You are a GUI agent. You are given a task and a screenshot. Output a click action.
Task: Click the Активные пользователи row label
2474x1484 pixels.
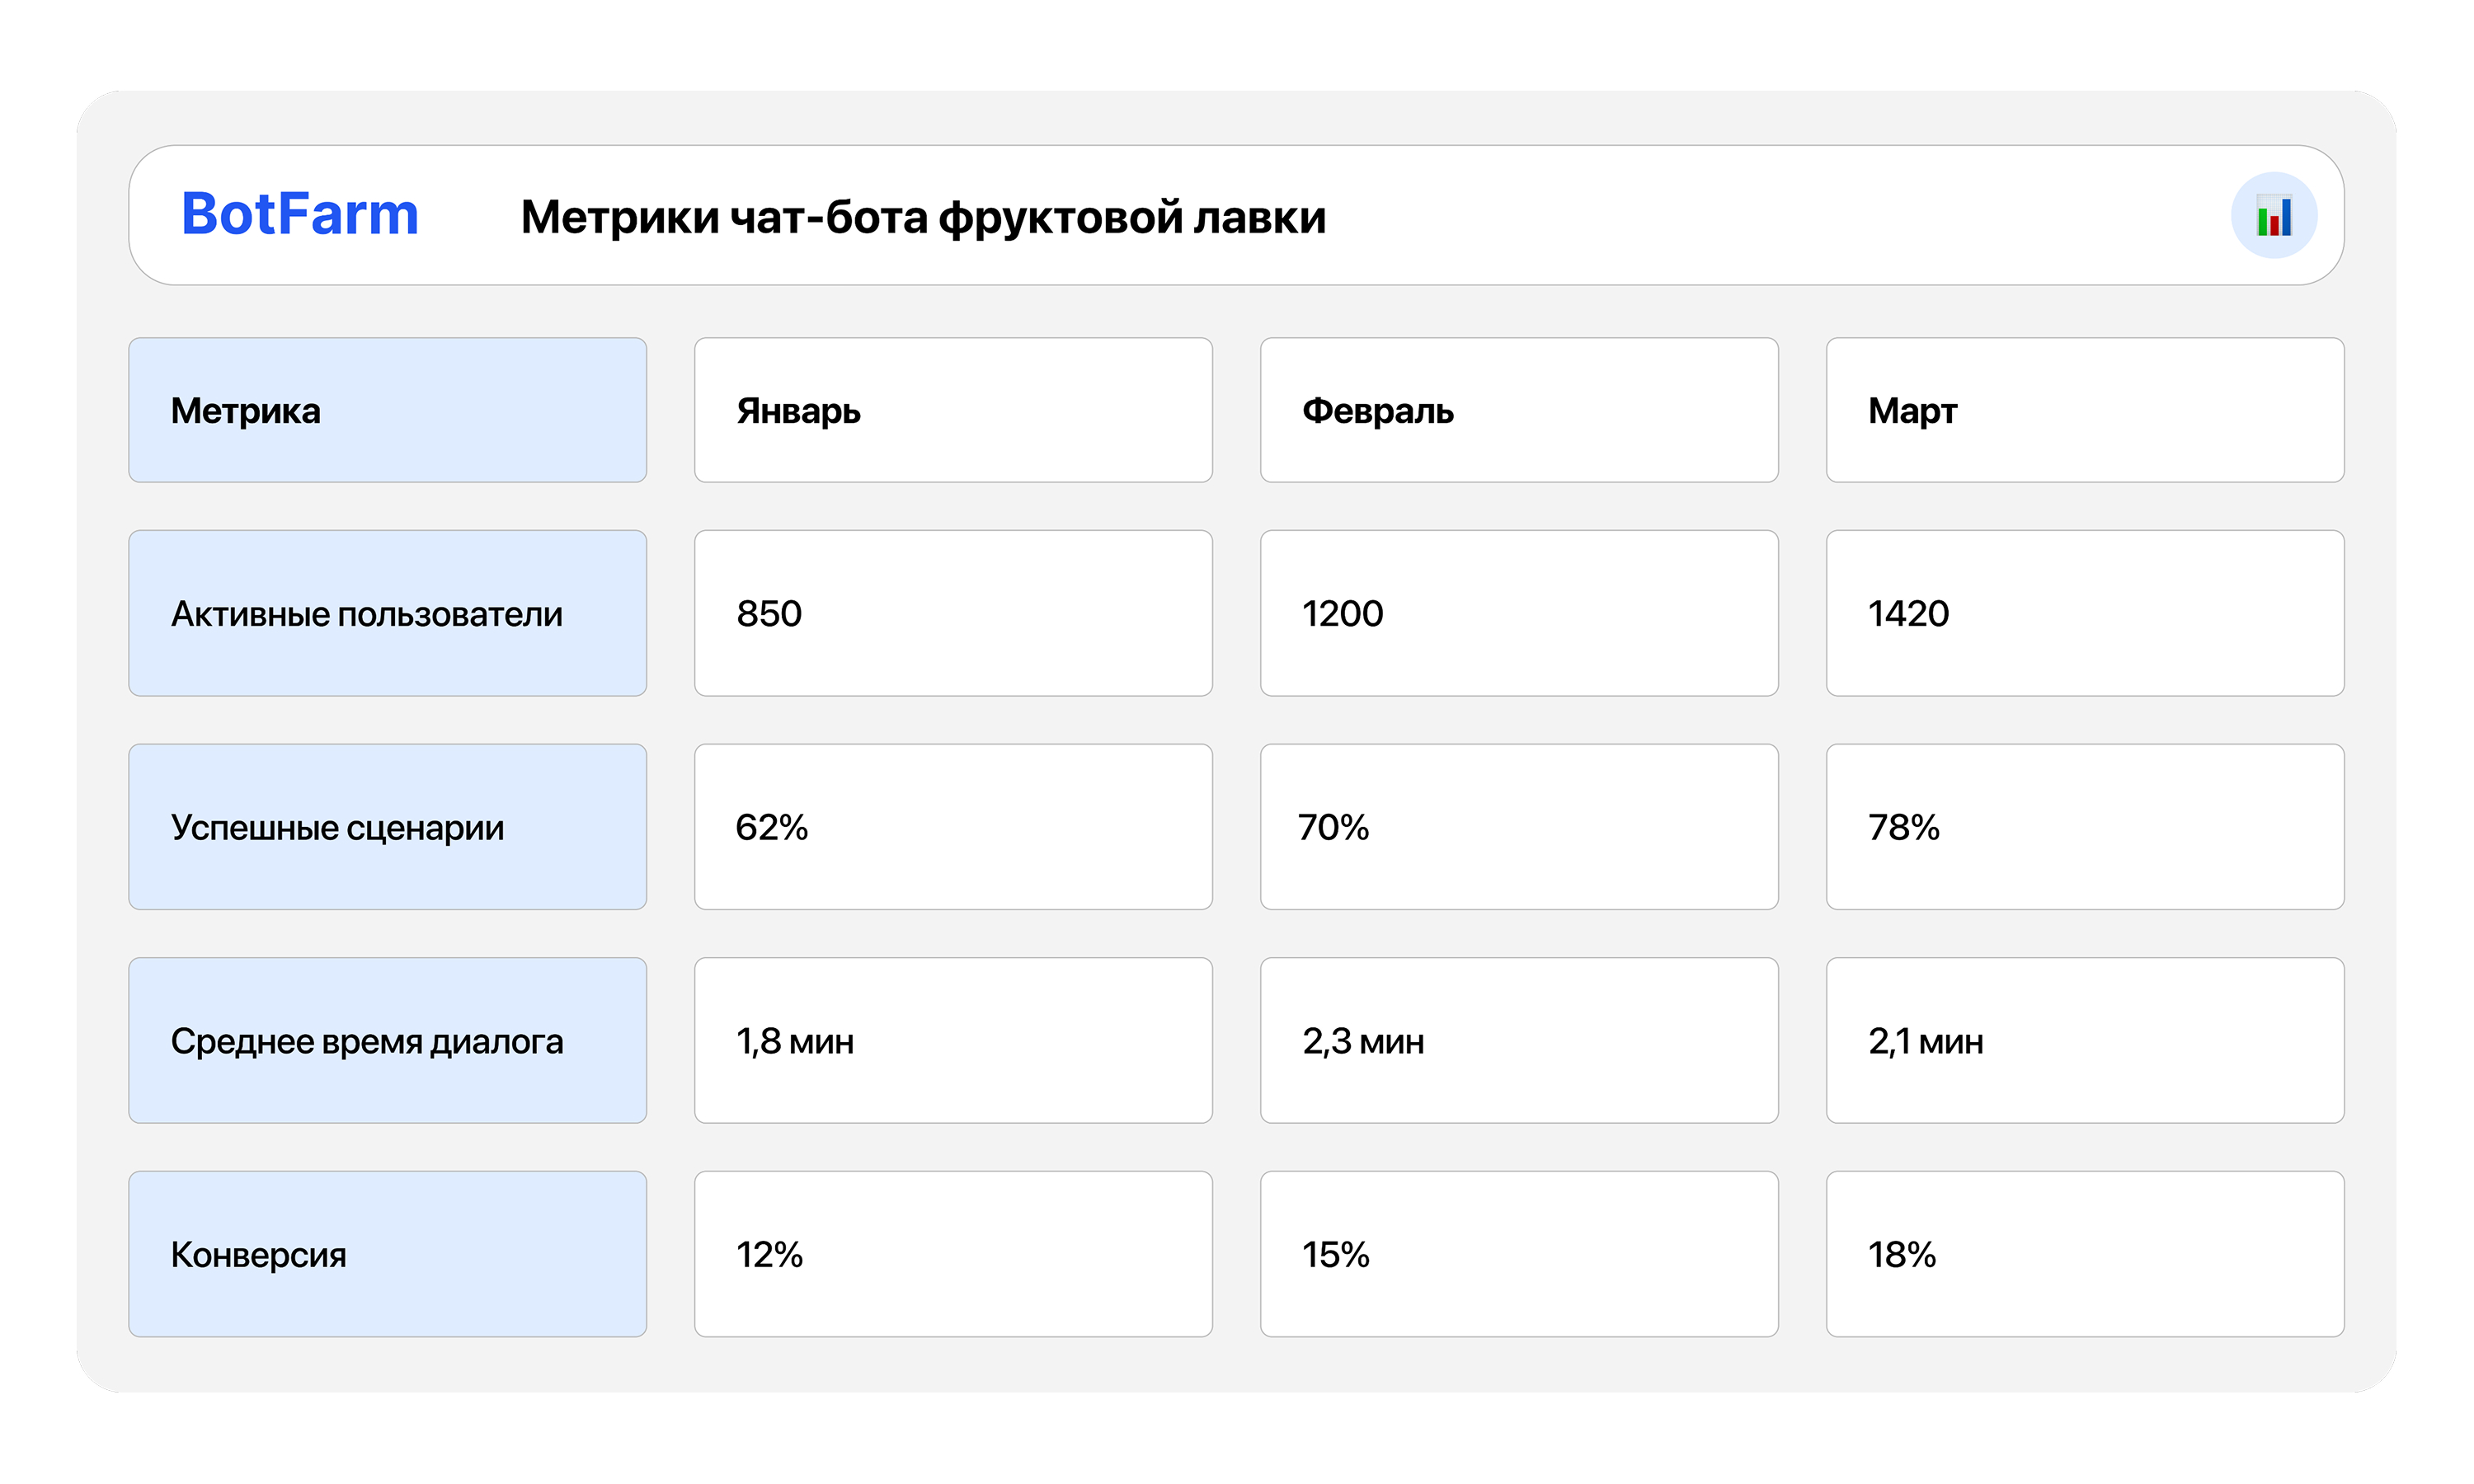click(387, 613)
